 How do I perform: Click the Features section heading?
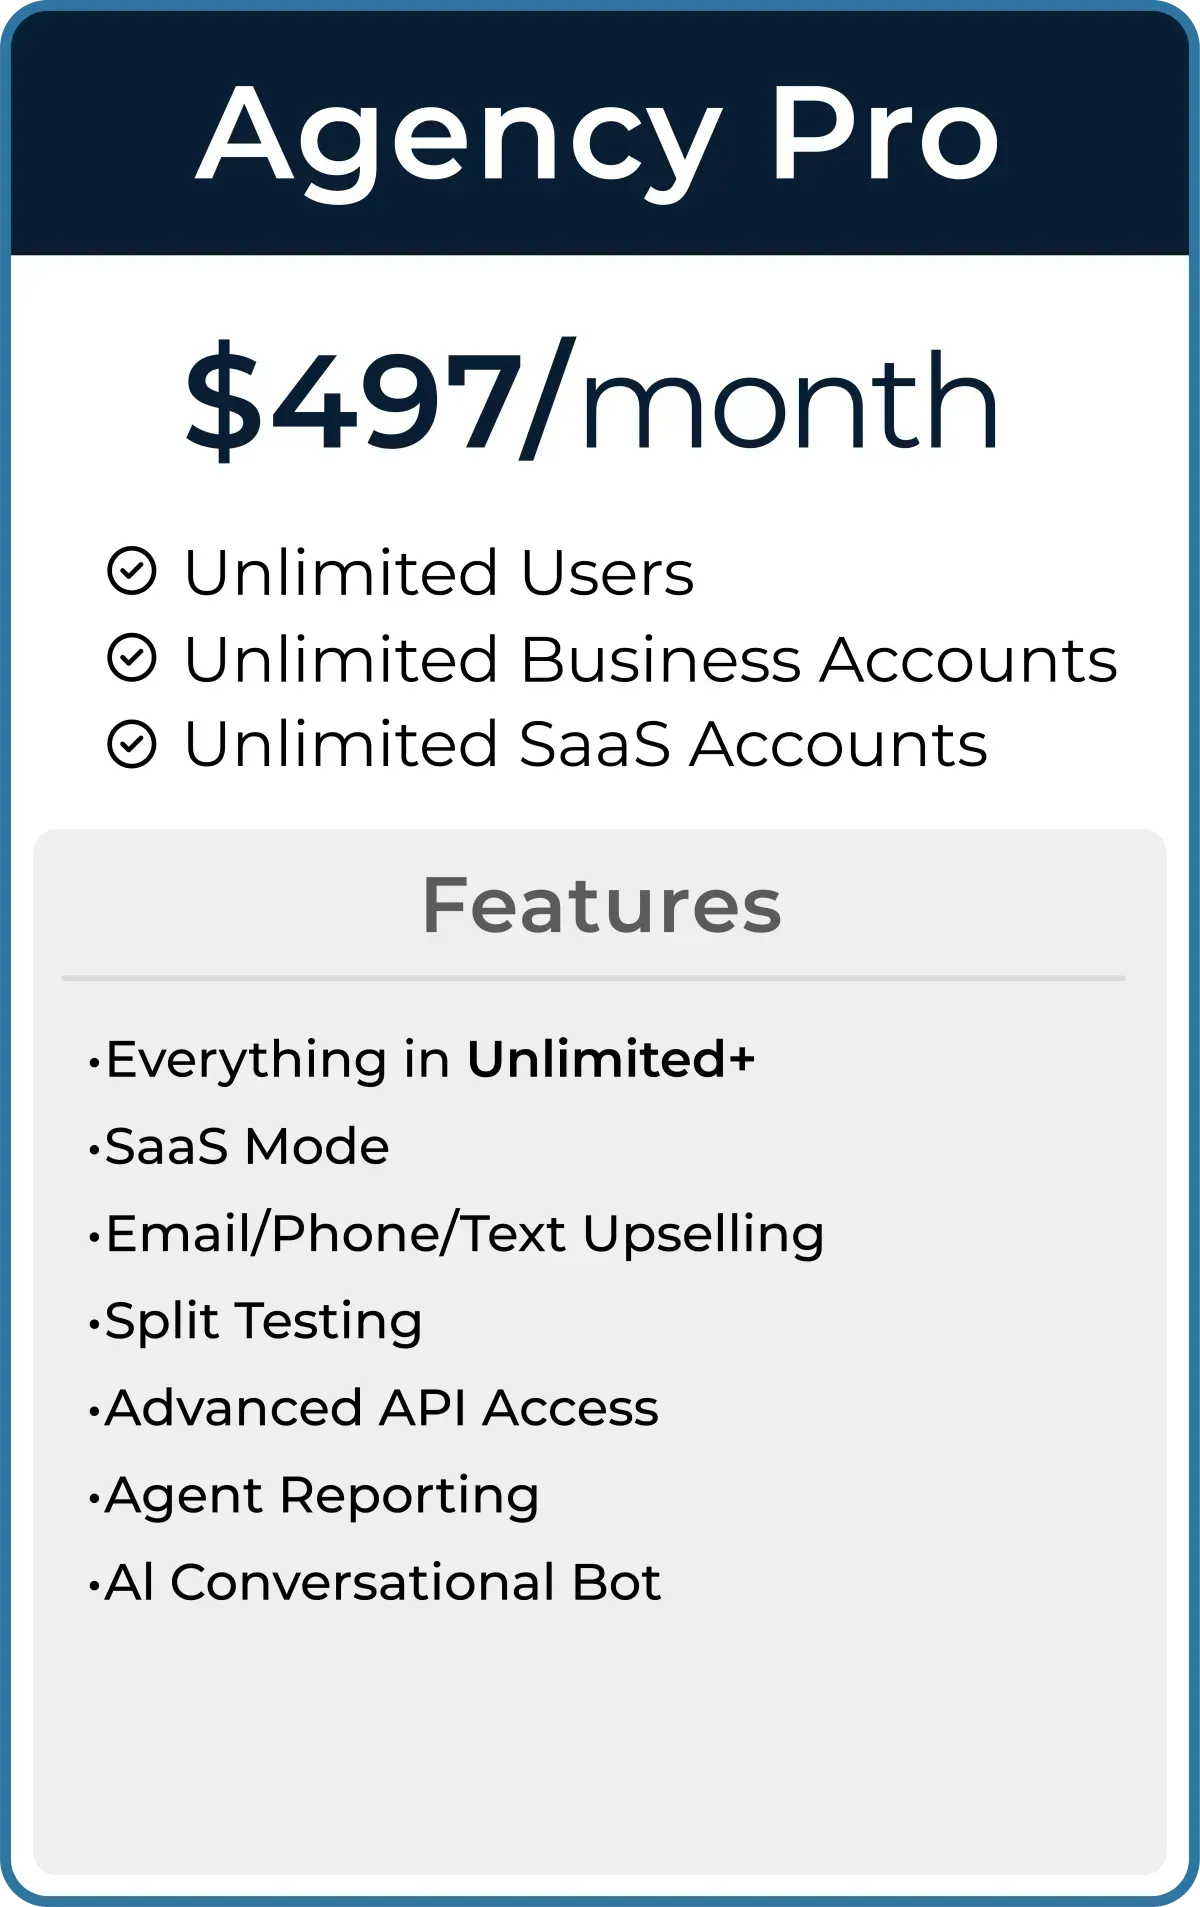pos(601,905)
